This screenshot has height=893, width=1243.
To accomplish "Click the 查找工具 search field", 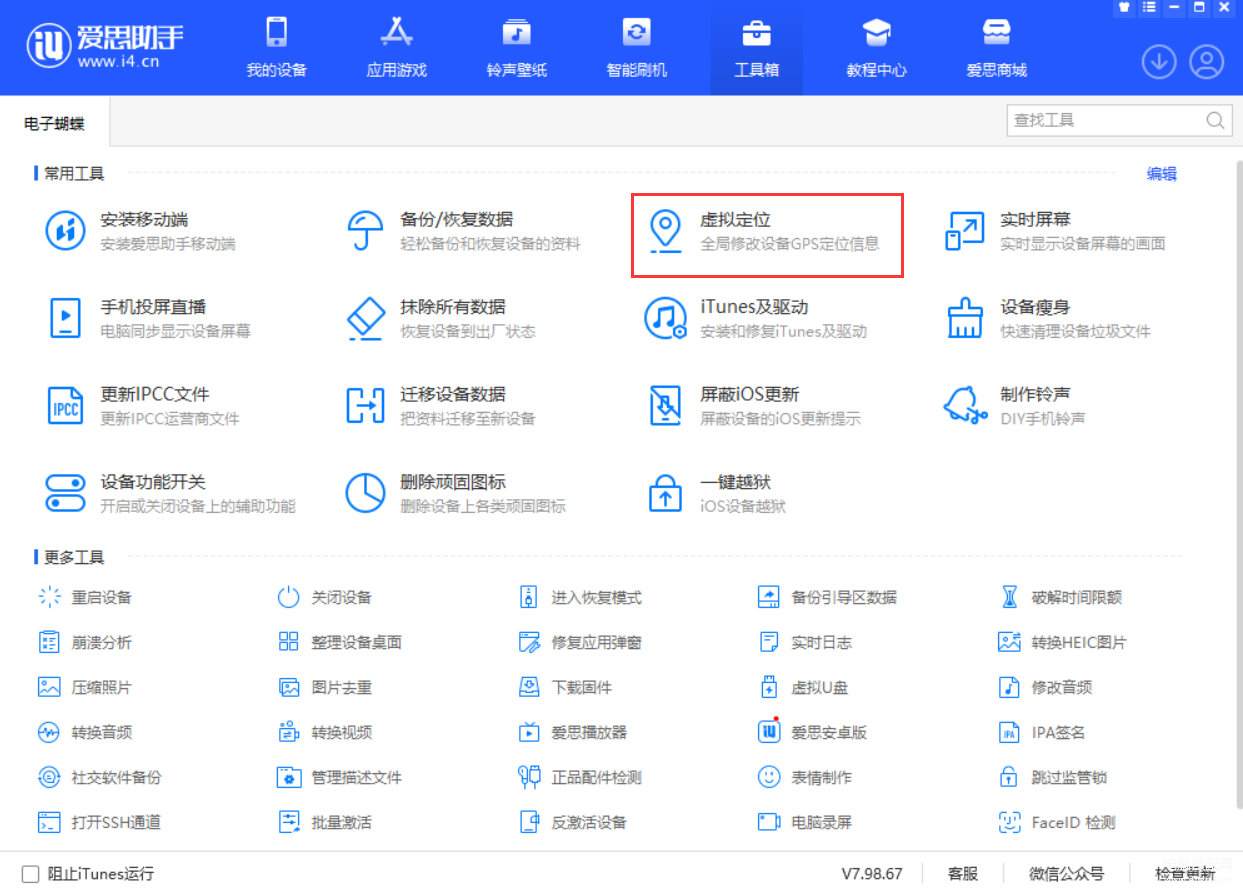I will click(x=1118, y=120).
